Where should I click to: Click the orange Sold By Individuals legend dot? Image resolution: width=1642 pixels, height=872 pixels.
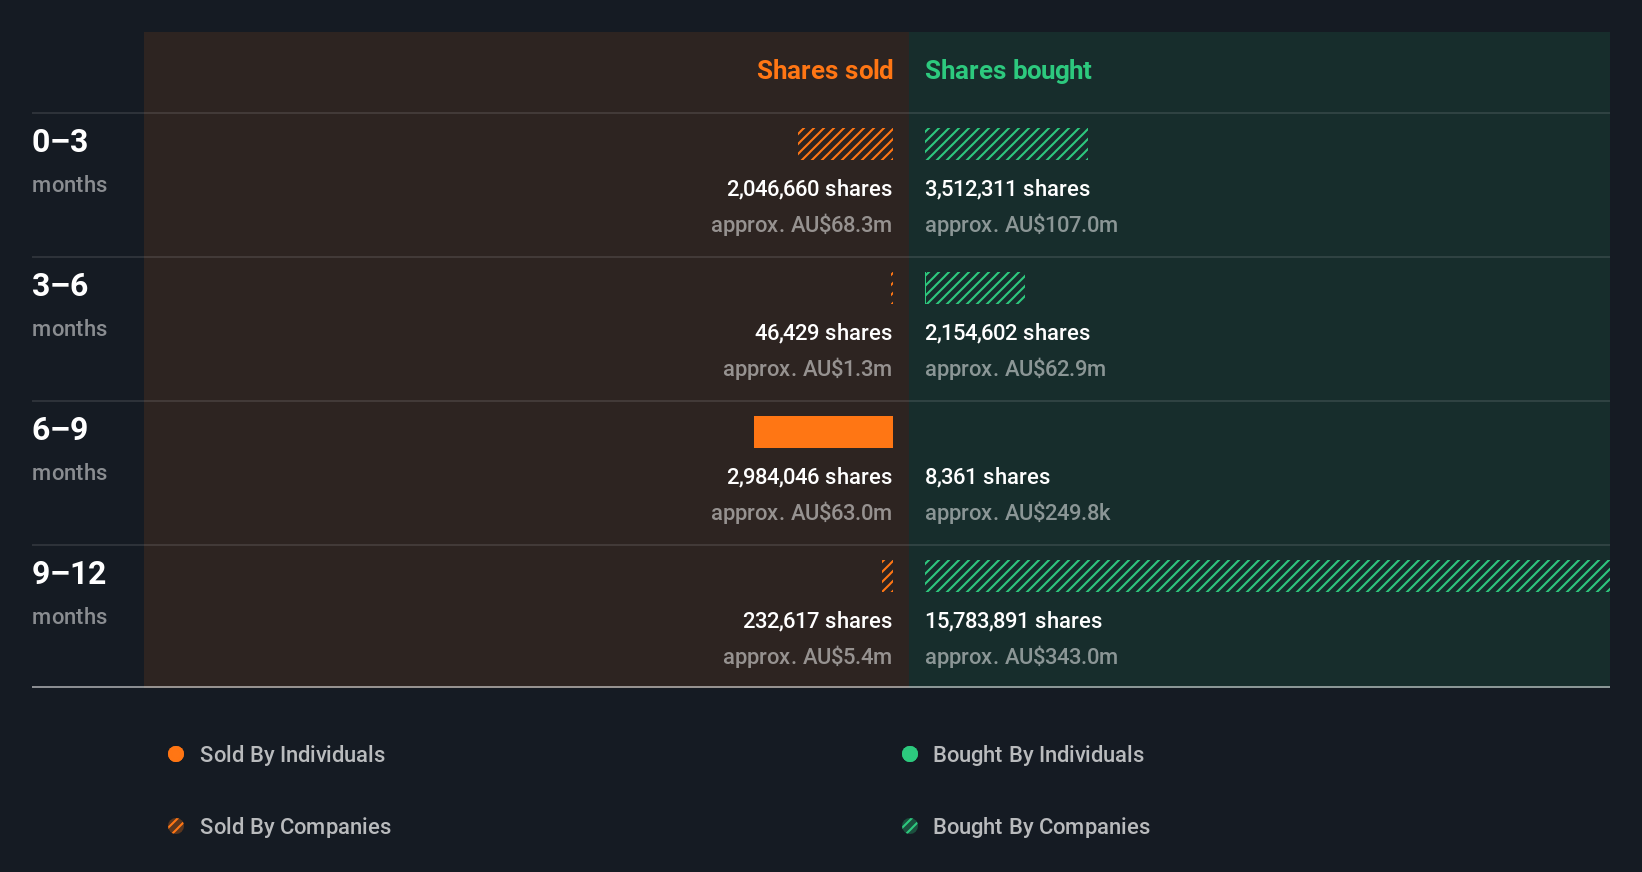pos(176,754)
